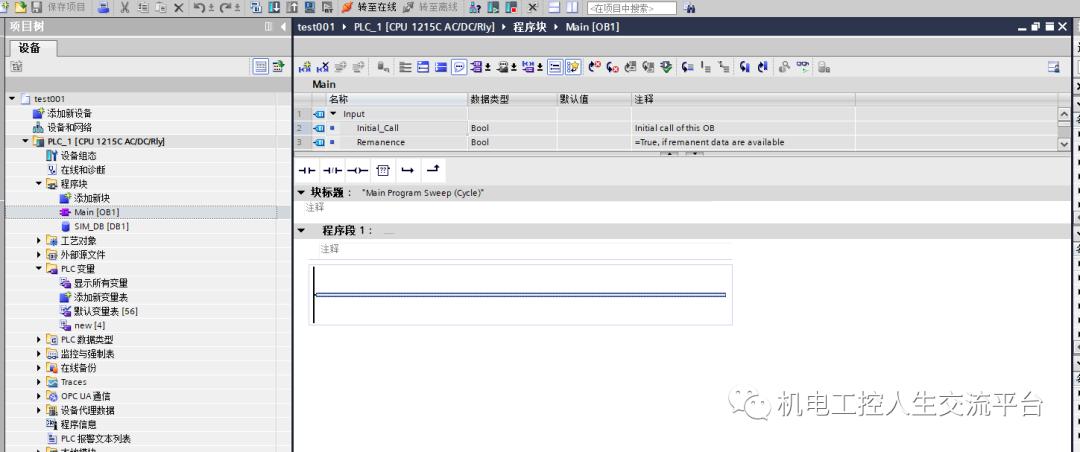Expand the 工艺对象 folder

(39, 240)
